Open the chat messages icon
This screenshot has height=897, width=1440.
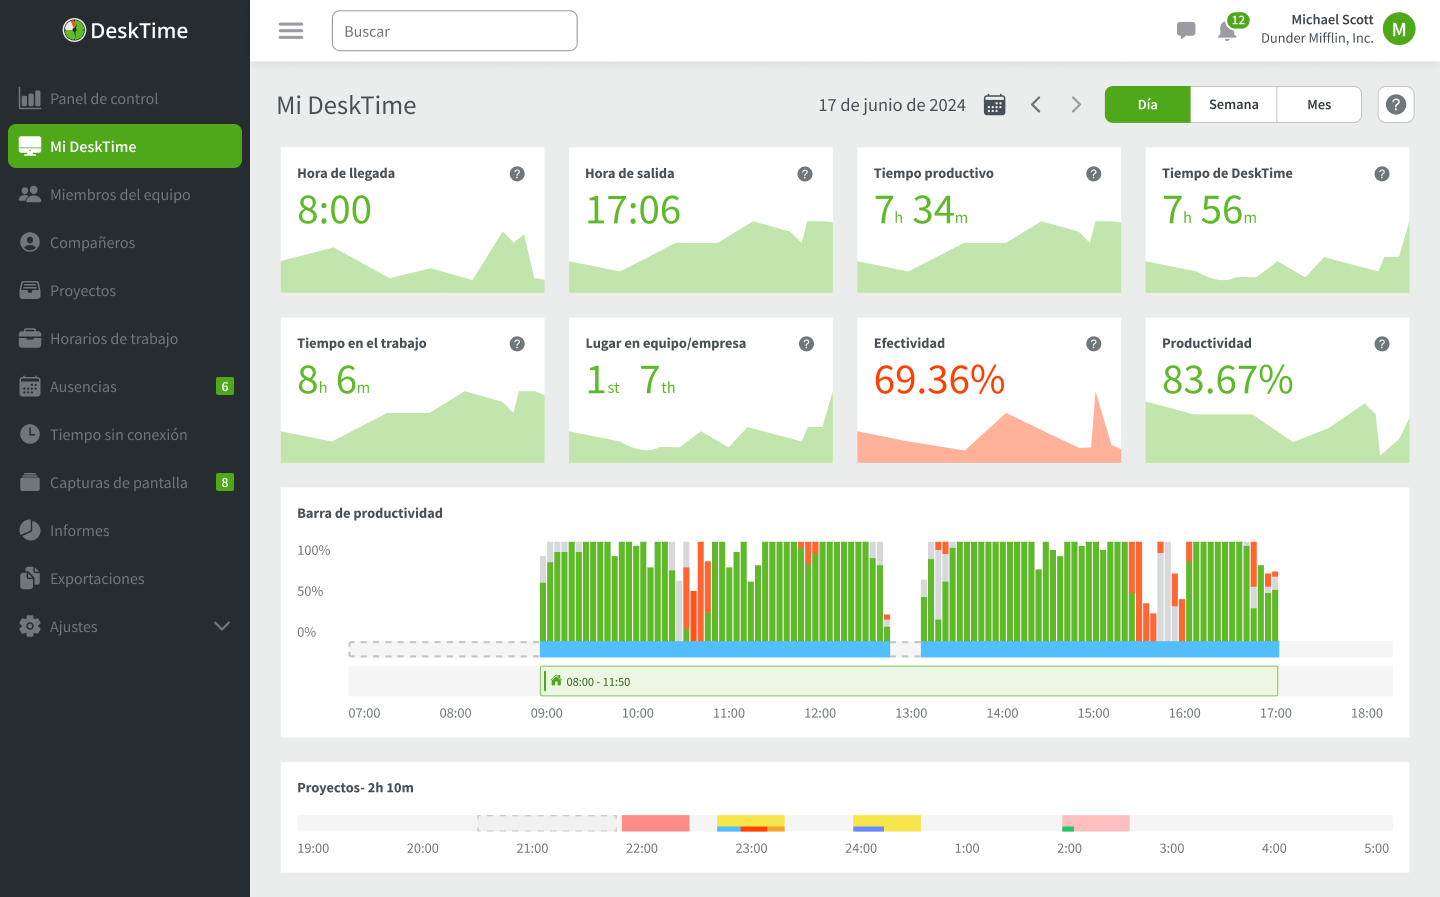point(1186,31)
